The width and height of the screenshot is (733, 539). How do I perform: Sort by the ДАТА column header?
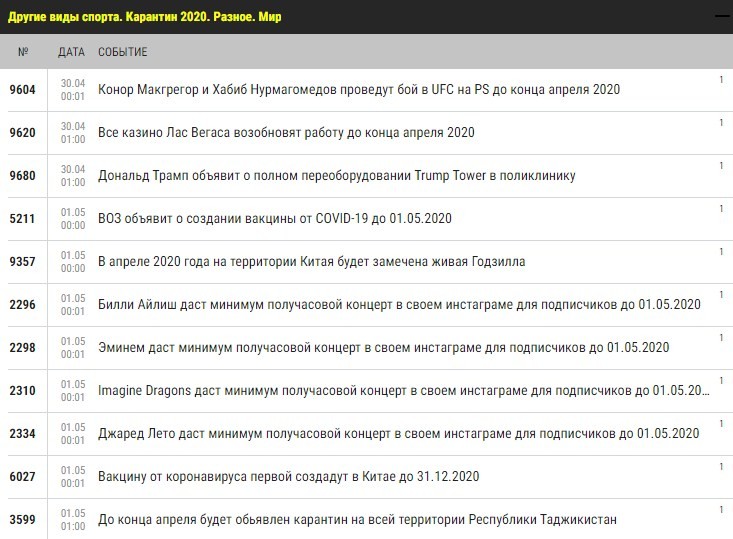(x=71, y=51)
